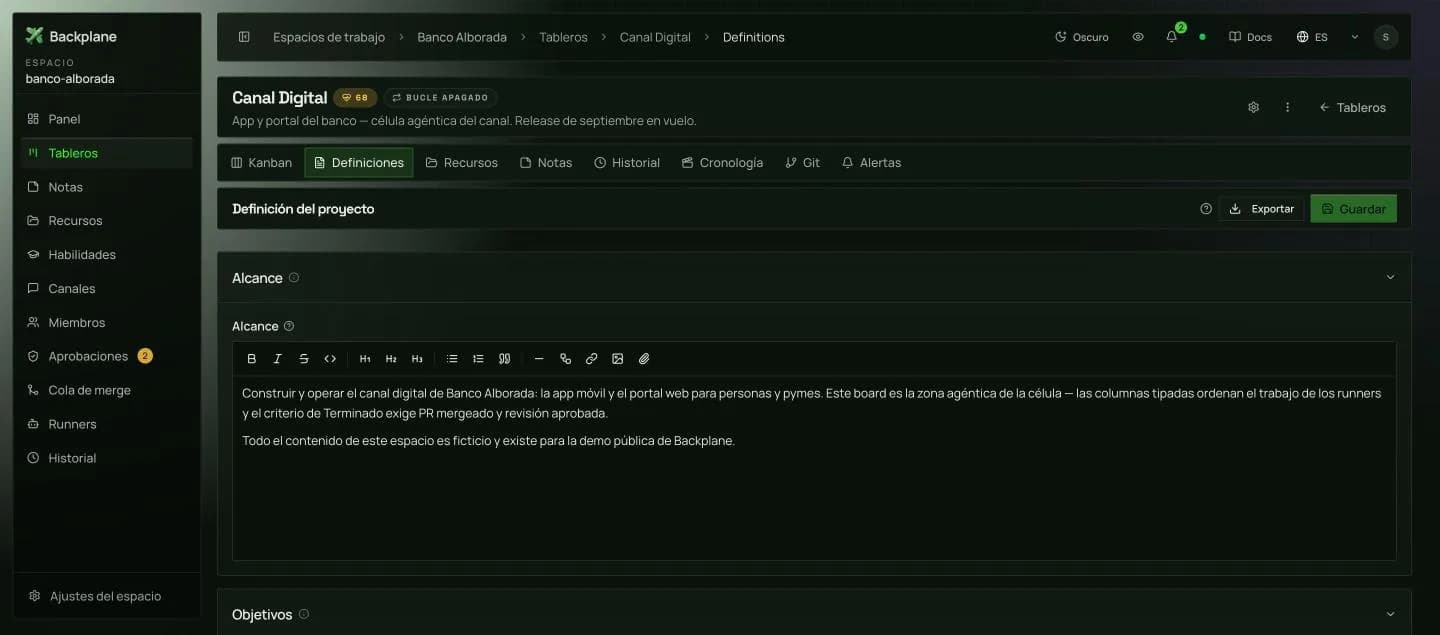The width and height of the screenshot is (1440, 635).
Task: Select the Definiciones tab
Action: 359,162
